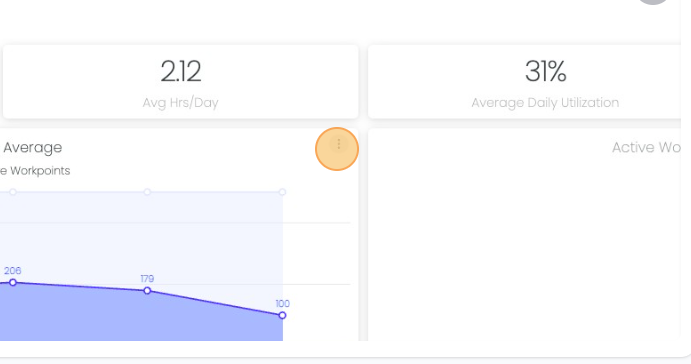Click the Active Wo panel heading
This screenshot has height=364, width=691.
pyautogui.click(x=646, y=147)
